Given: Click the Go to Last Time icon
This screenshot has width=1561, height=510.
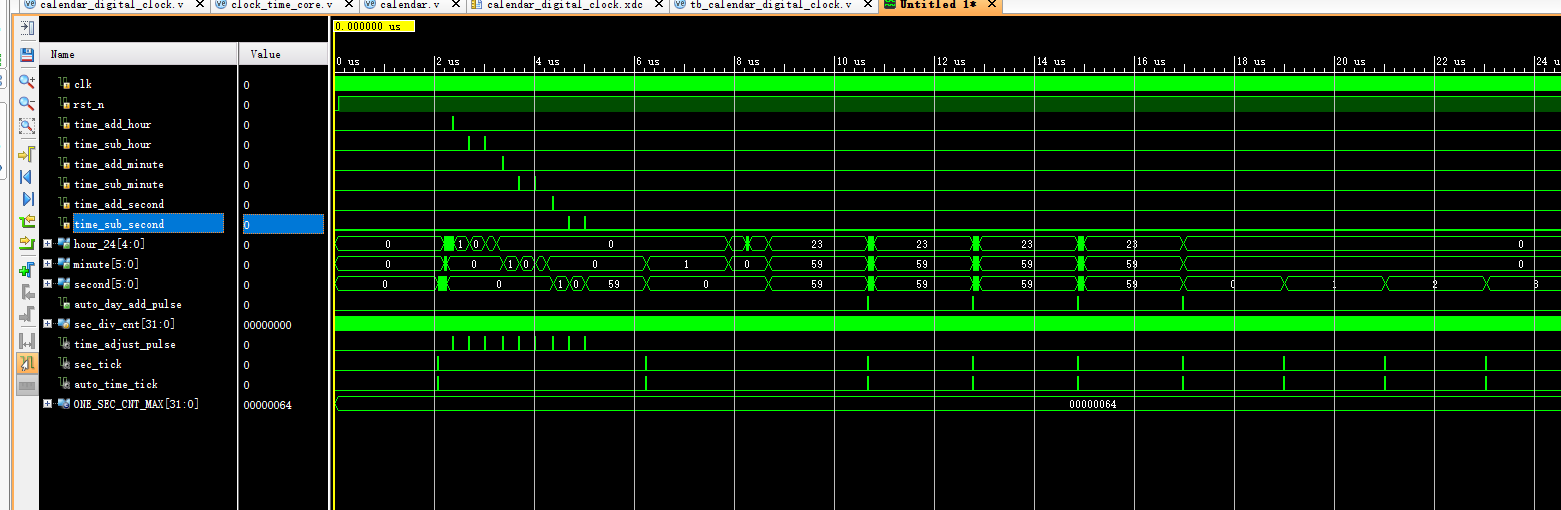Looking at the screenshot, I should coord(27,198).
